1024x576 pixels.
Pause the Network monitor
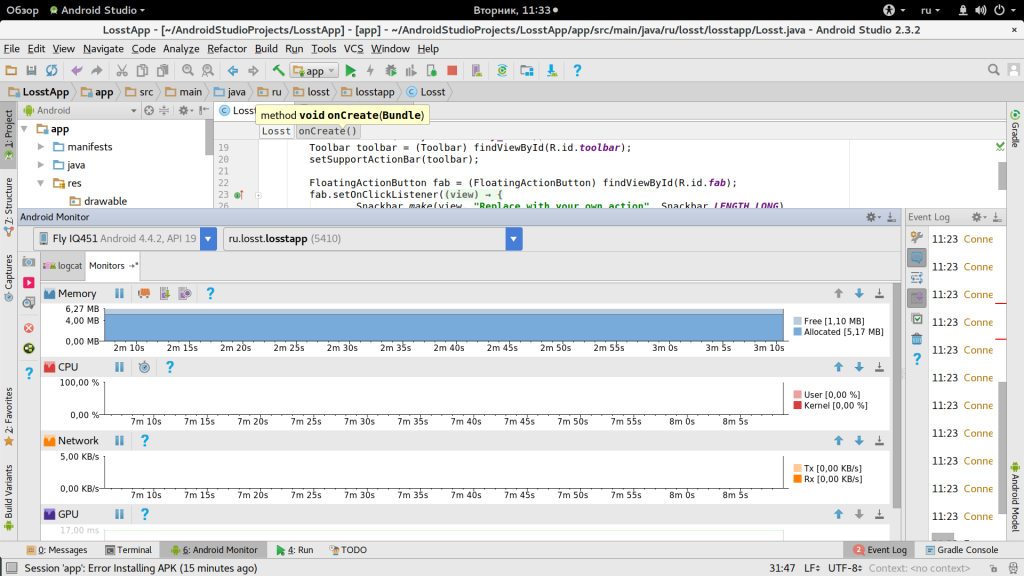pos(119,441)
